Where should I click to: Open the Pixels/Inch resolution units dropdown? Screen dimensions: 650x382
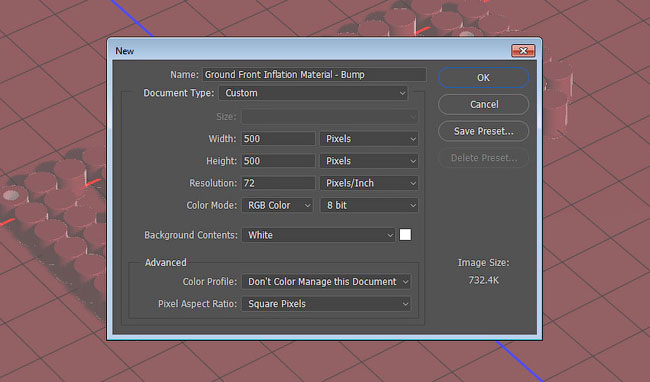(x=369, y=183)
